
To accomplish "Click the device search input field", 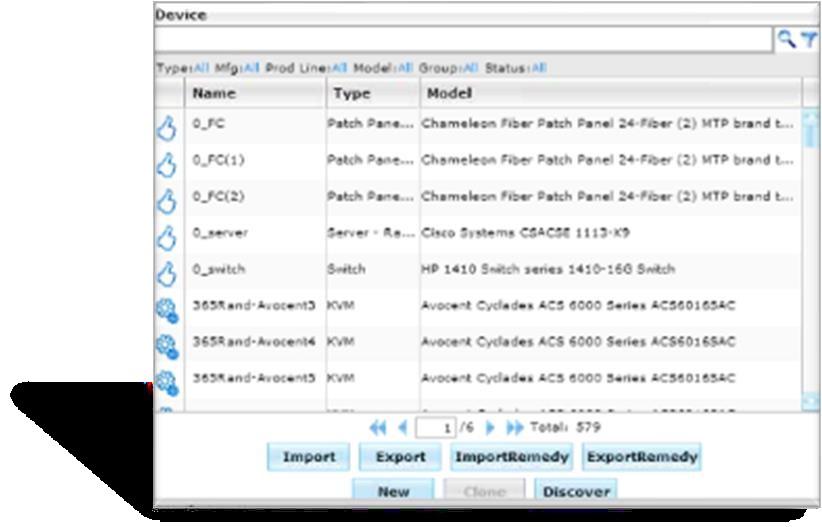I will 463,39.
